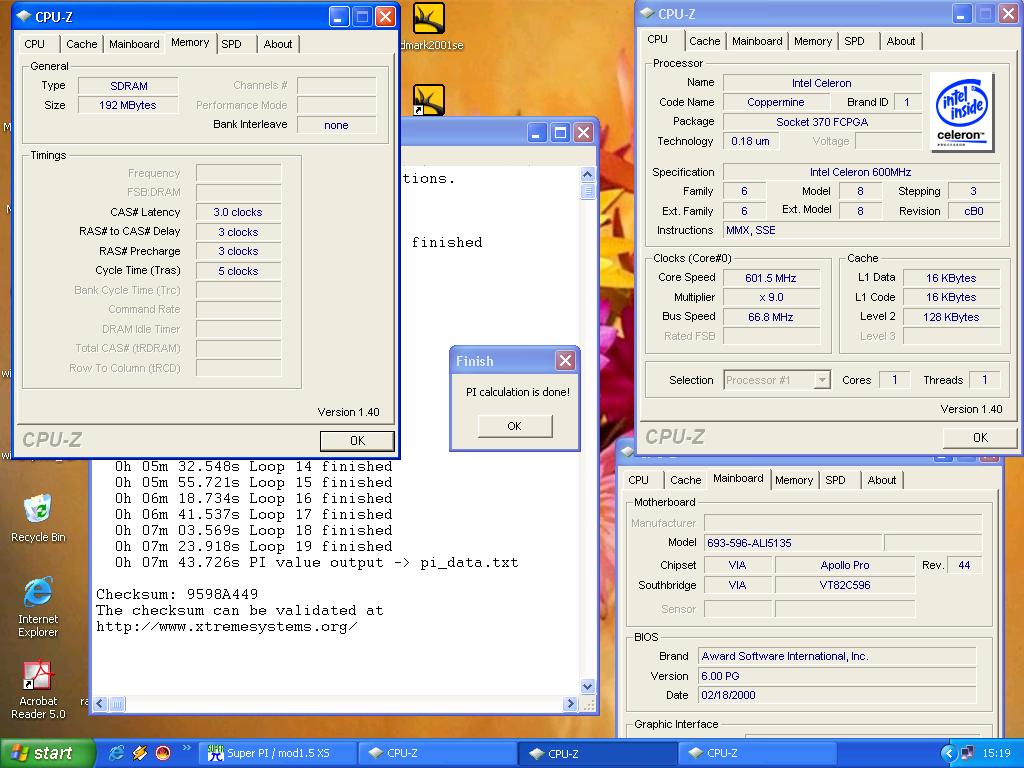This screenshot has height=768, width=1024.
Task: Click Bus Speed value 66.8 MHz
Action: [771, 317]
